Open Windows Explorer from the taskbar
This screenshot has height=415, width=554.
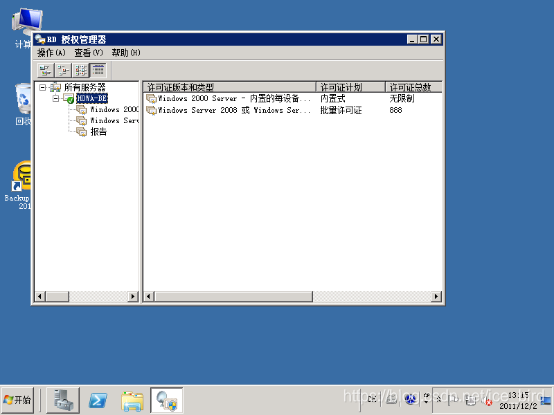pos(132,400)
